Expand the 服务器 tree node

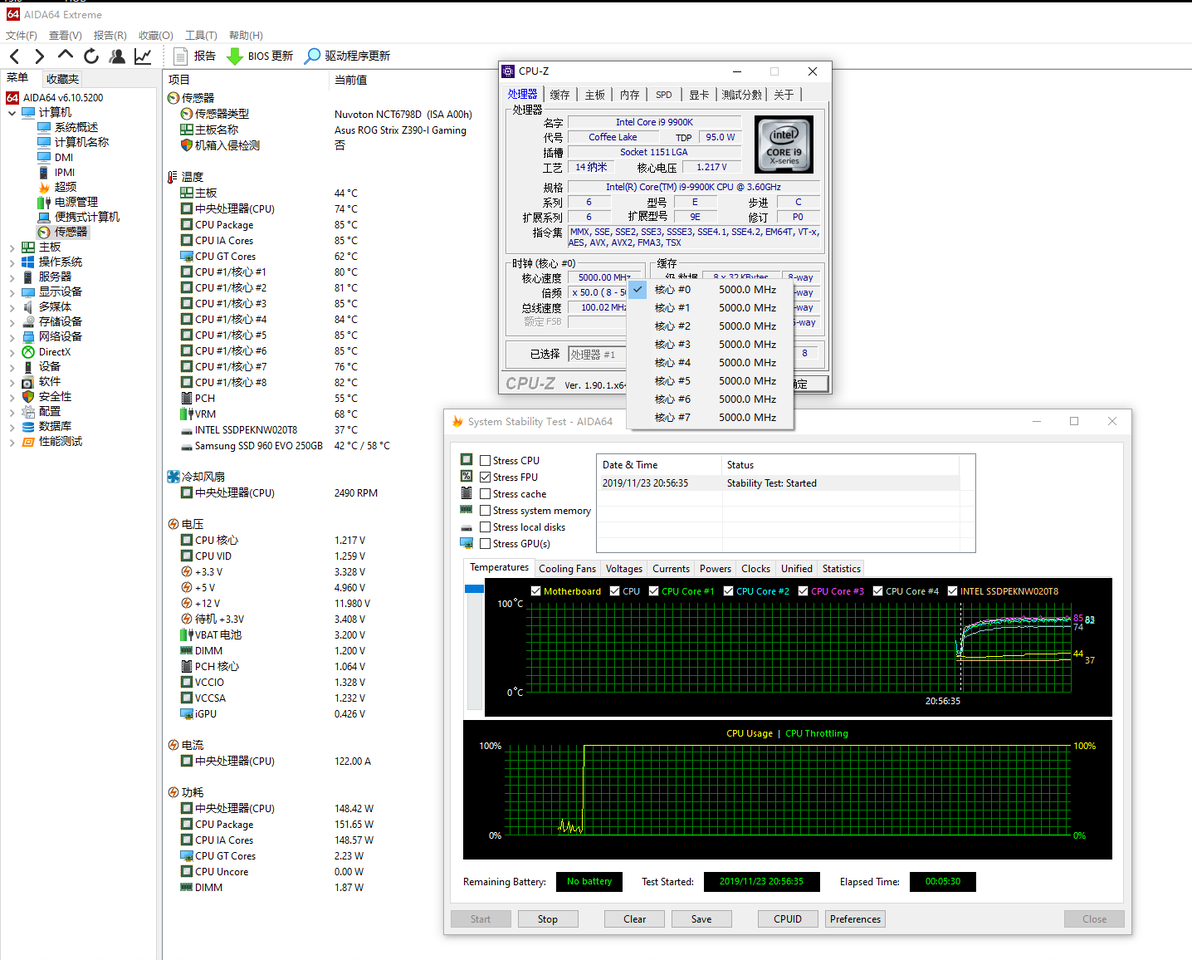[x=12, y=277]
